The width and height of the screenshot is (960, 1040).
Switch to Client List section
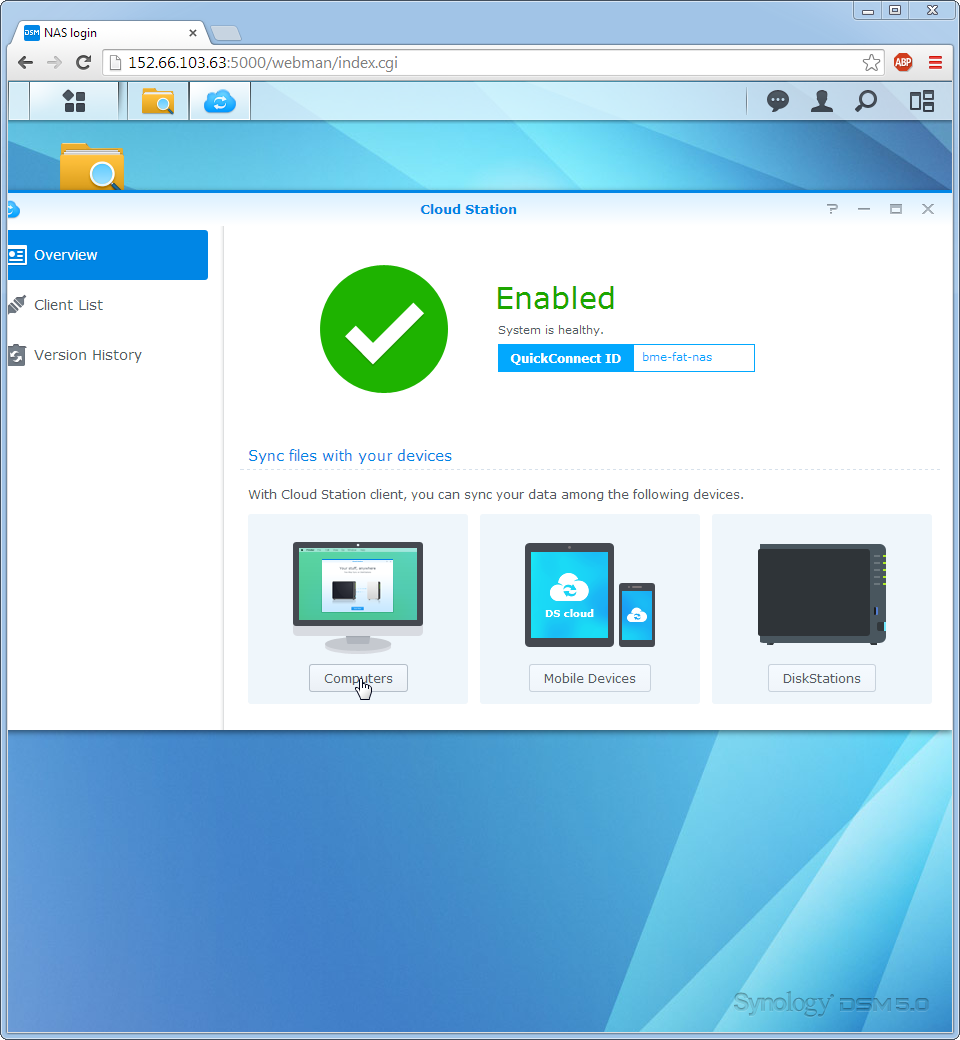[68, 305]
